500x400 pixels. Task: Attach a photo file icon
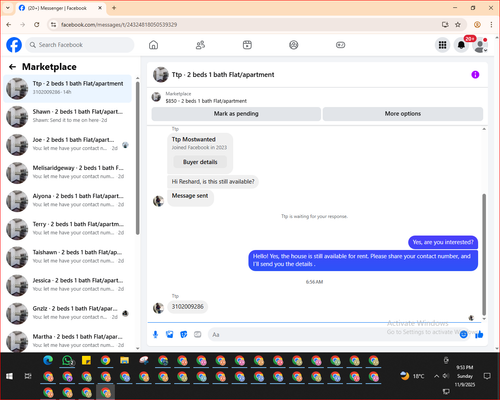[x=170, y=334]
